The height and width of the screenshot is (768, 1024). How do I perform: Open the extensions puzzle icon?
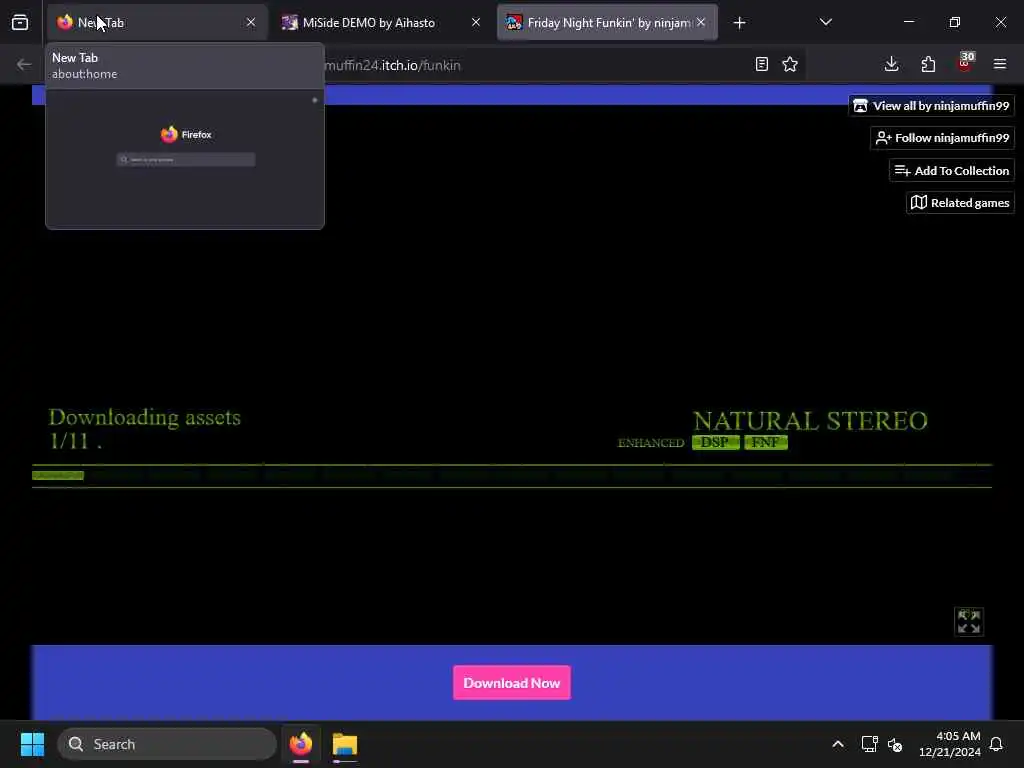pos(928,64)
